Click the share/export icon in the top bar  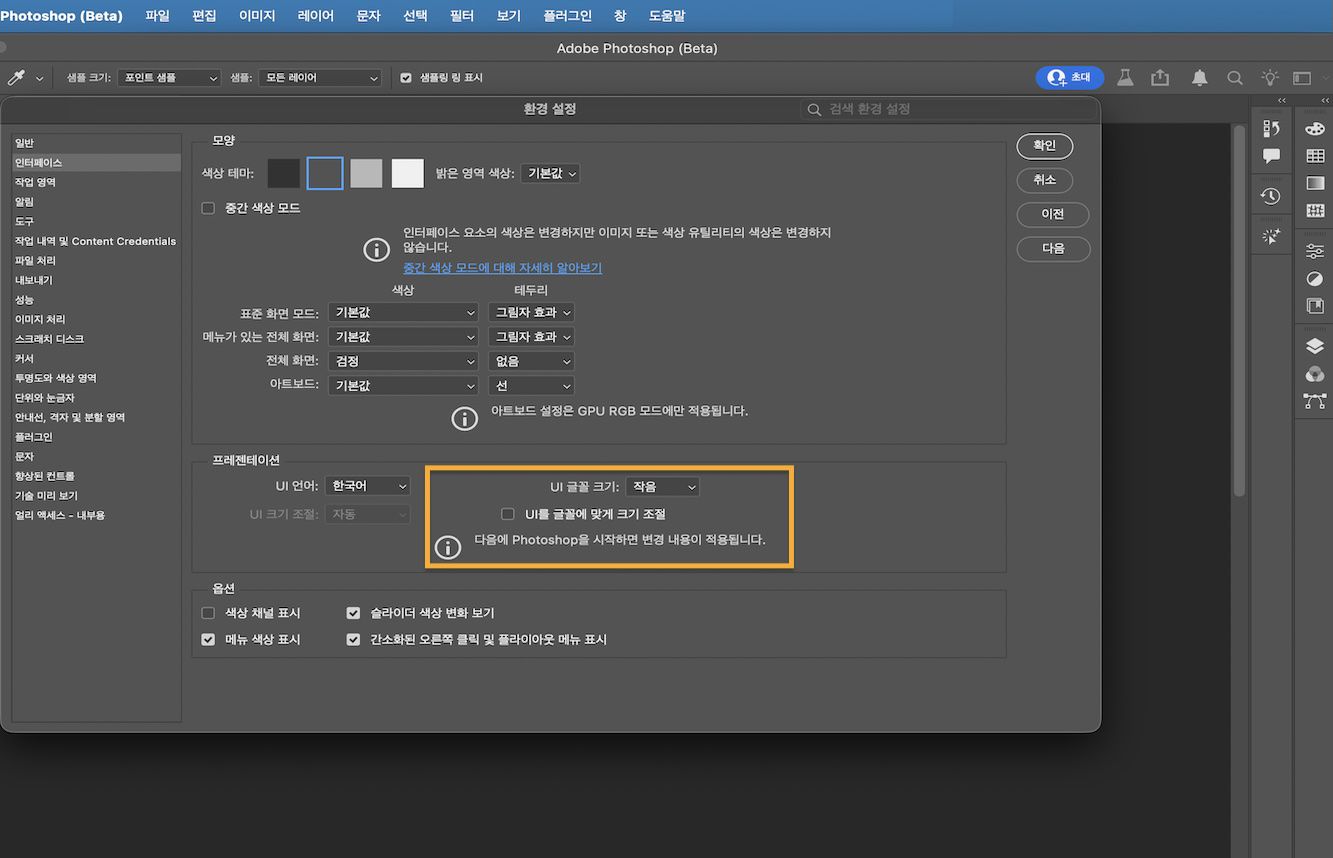tap(1160, 77)
